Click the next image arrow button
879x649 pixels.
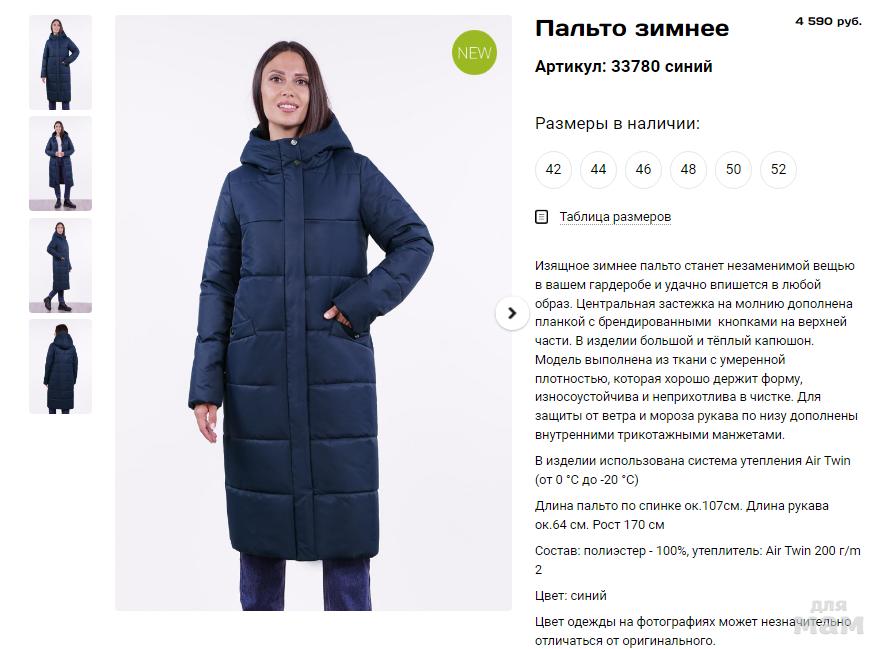pyautogui.click(x=512, y=313)
